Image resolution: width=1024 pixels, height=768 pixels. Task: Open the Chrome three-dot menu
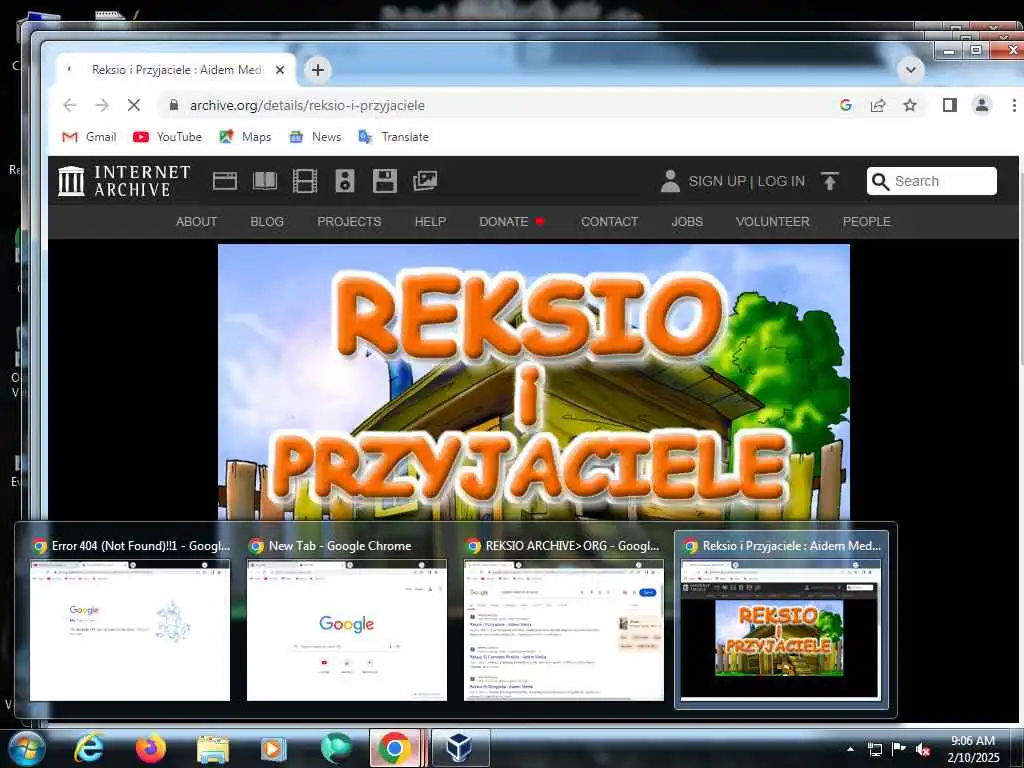(1014, 105)
